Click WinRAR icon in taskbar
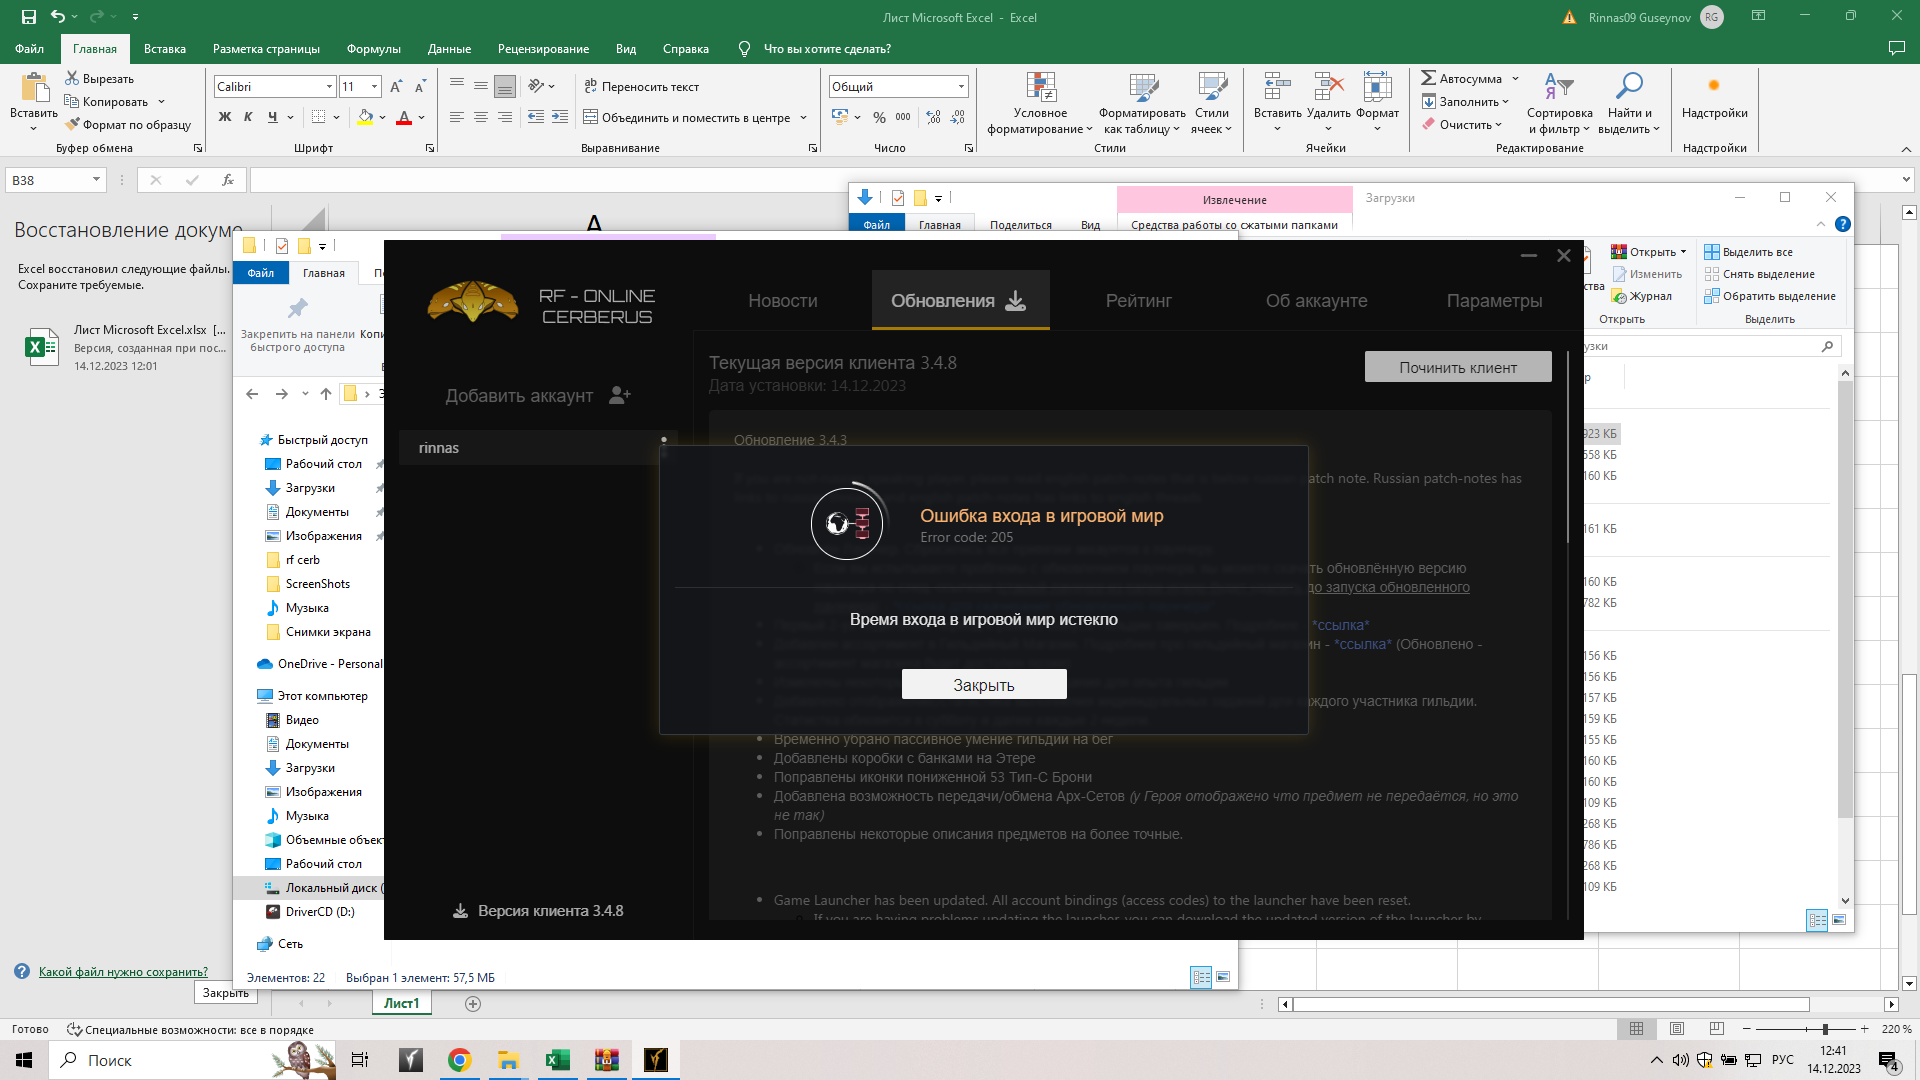 (606, 1060)
